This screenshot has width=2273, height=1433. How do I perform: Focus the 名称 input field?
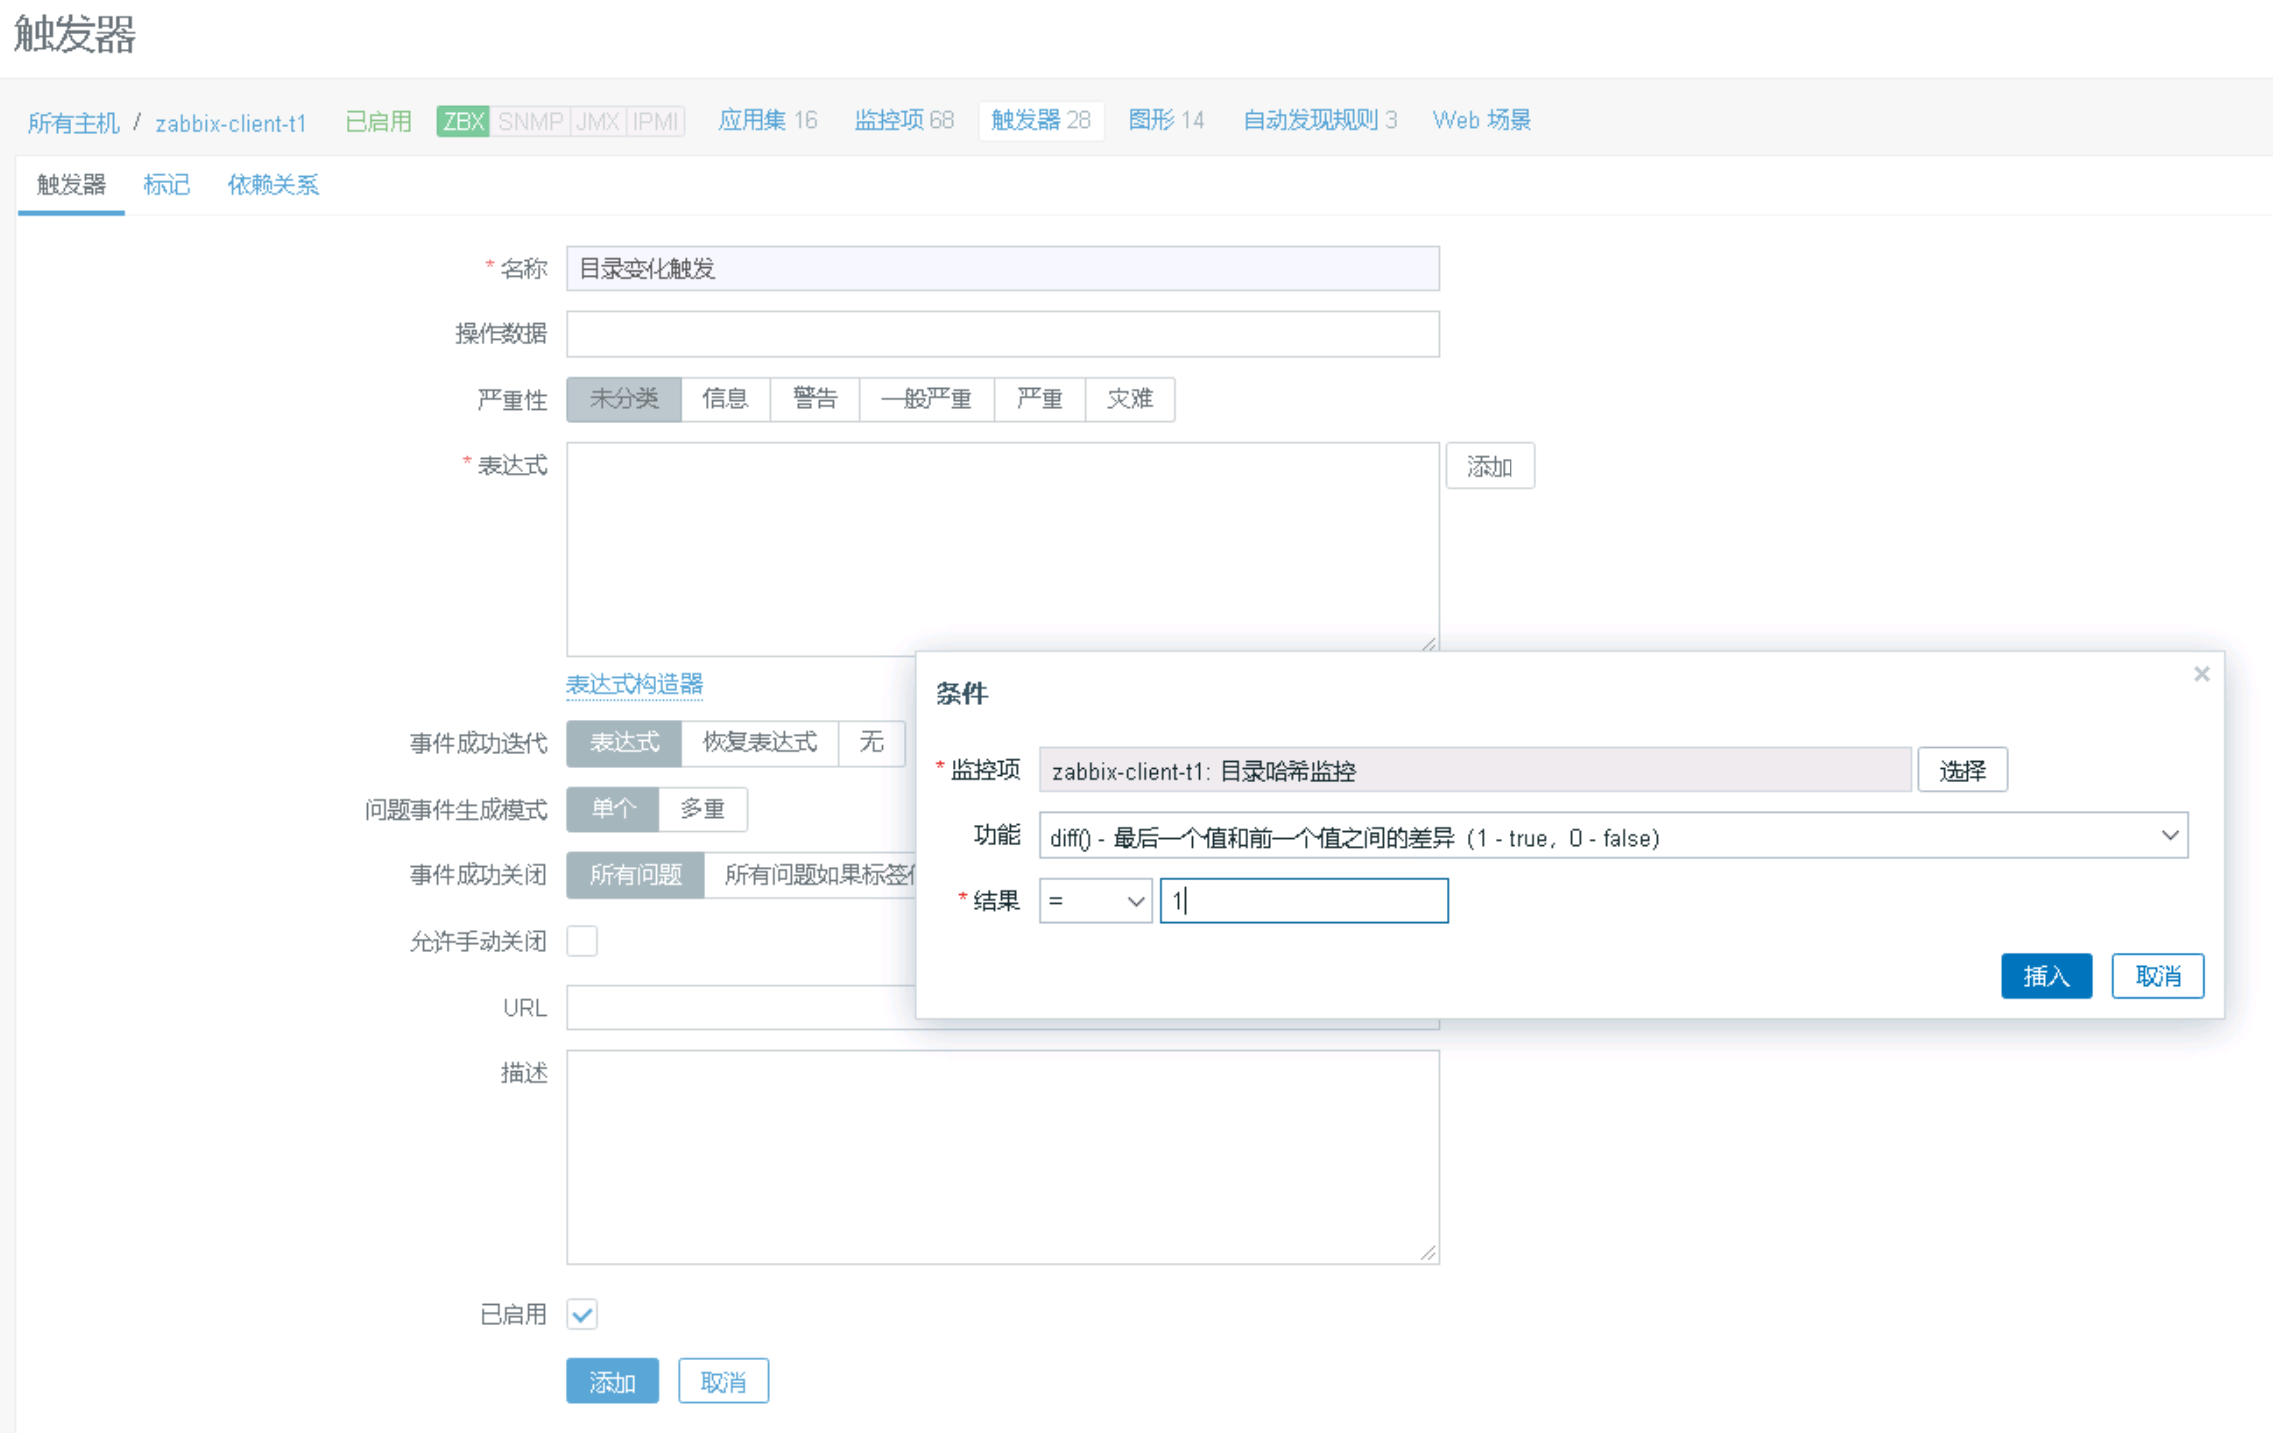(x=1002, y=268)
